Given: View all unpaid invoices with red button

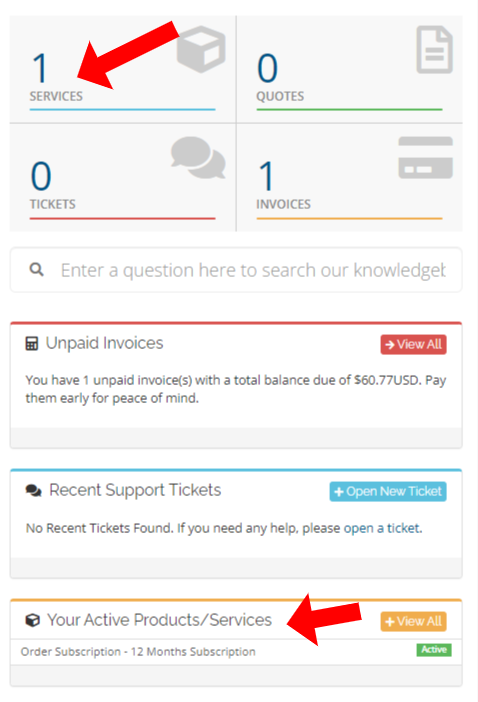Looking at the screenshot, I should tap(414, 344).
